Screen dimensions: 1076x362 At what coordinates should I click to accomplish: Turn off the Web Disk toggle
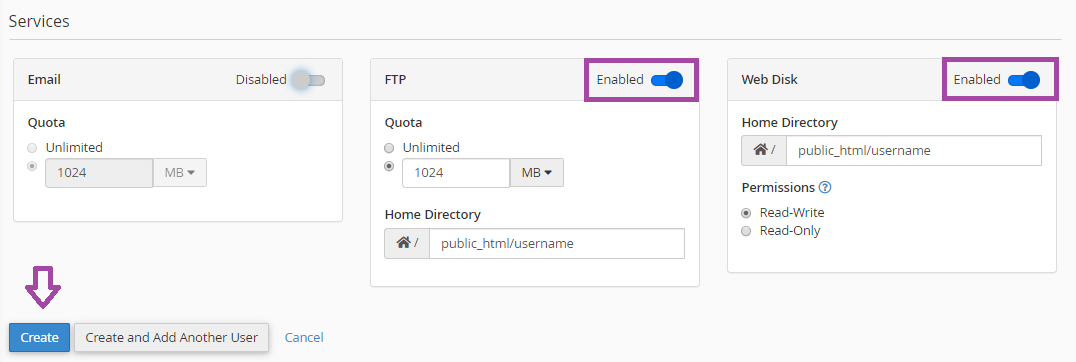click(1024, 80)
